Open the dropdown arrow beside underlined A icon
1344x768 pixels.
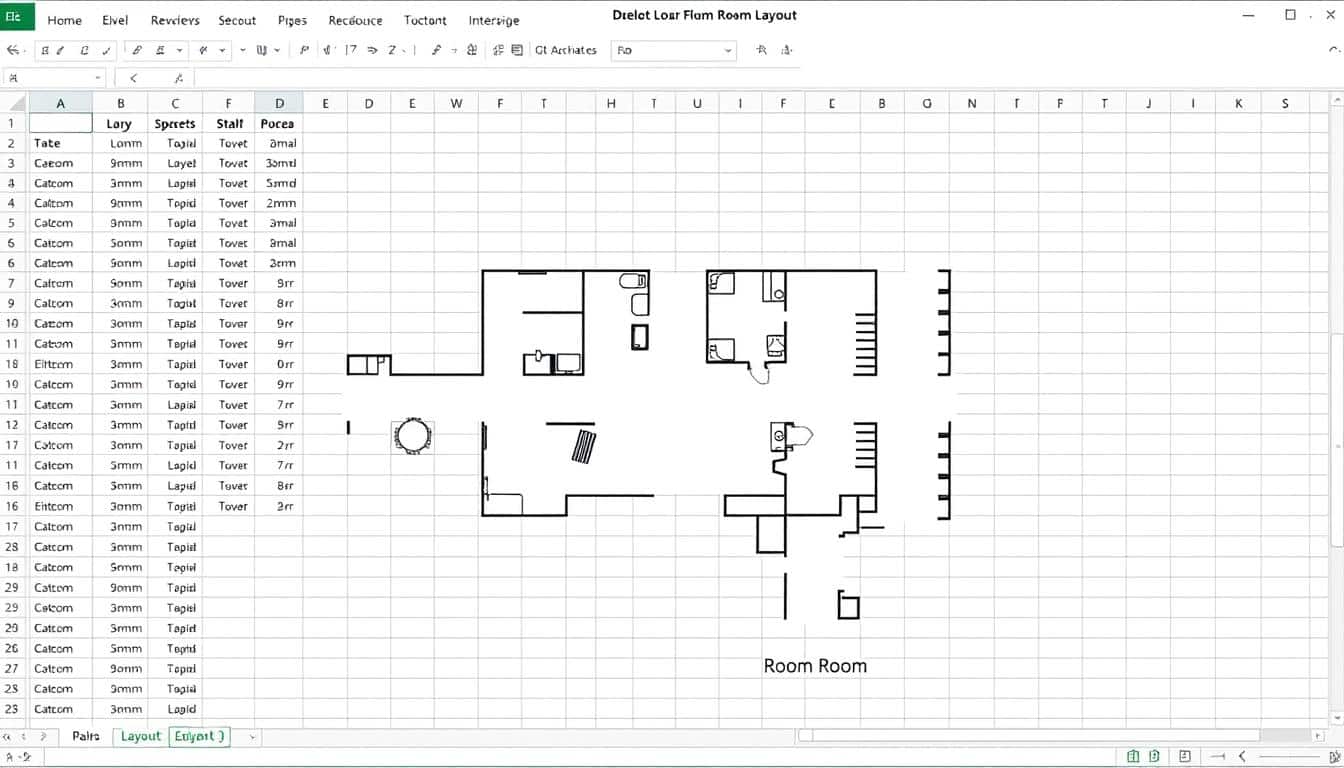179,50
